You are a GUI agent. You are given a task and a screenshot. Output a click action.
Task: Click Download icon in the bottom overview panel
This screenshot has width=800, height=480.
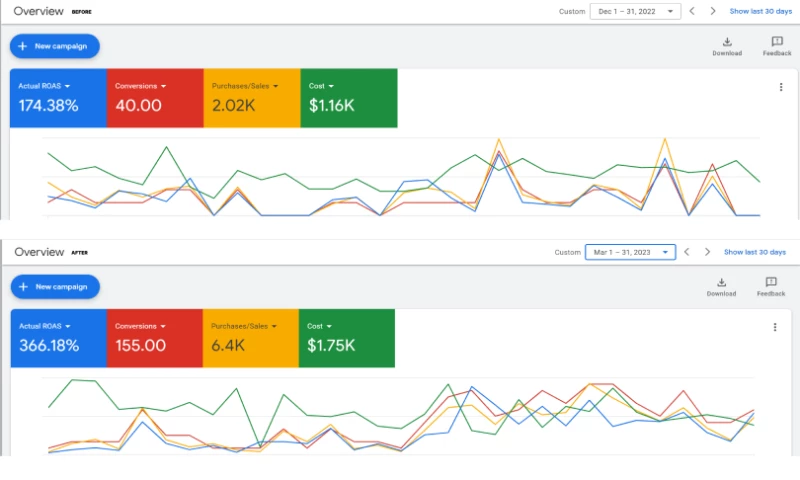pos(721,283)
